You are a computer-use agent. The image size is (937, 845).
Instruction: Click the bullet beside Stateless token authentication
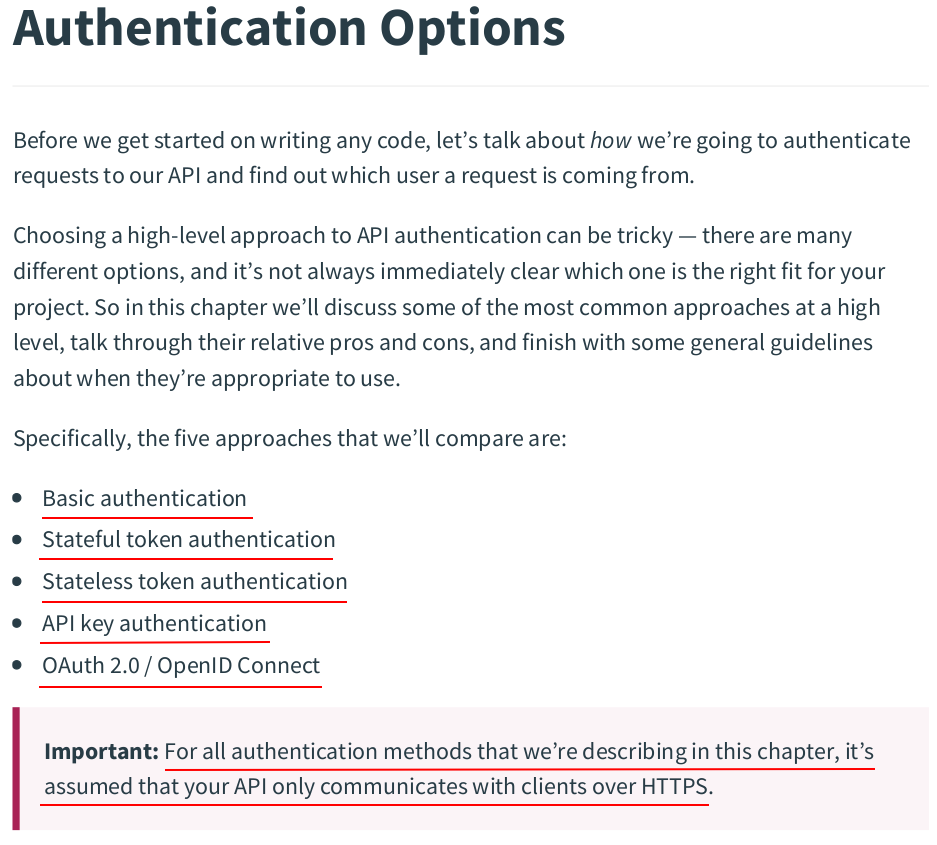pos(17,581)
